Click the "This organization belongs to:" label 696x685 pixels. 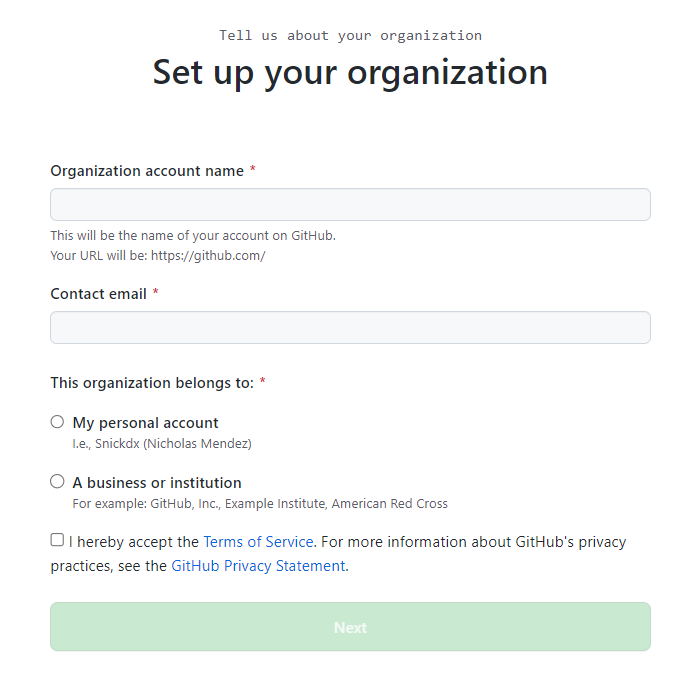pyautogui.click(x=152, y=383)
